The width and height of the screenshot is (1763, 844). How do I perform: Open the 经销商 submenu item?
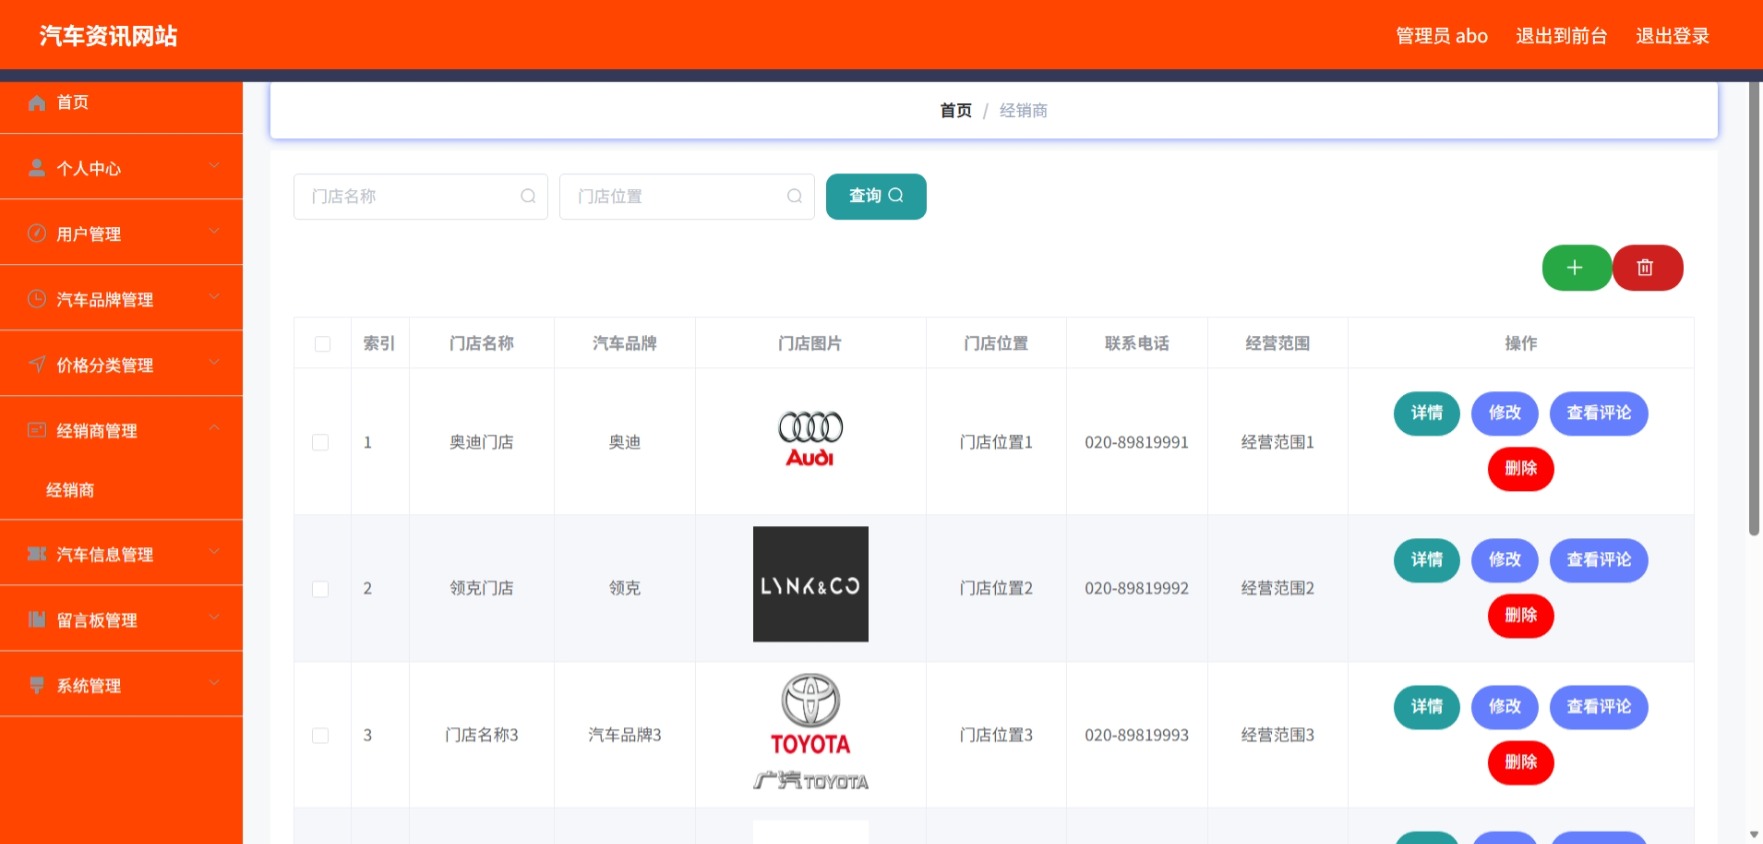[70, 490]
